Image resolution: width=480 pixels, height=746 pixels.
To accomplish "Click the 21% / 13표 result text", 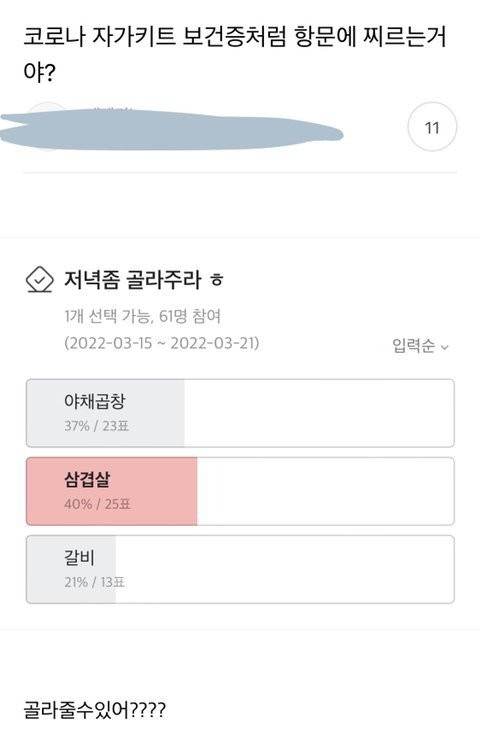I will coord(95,582).
